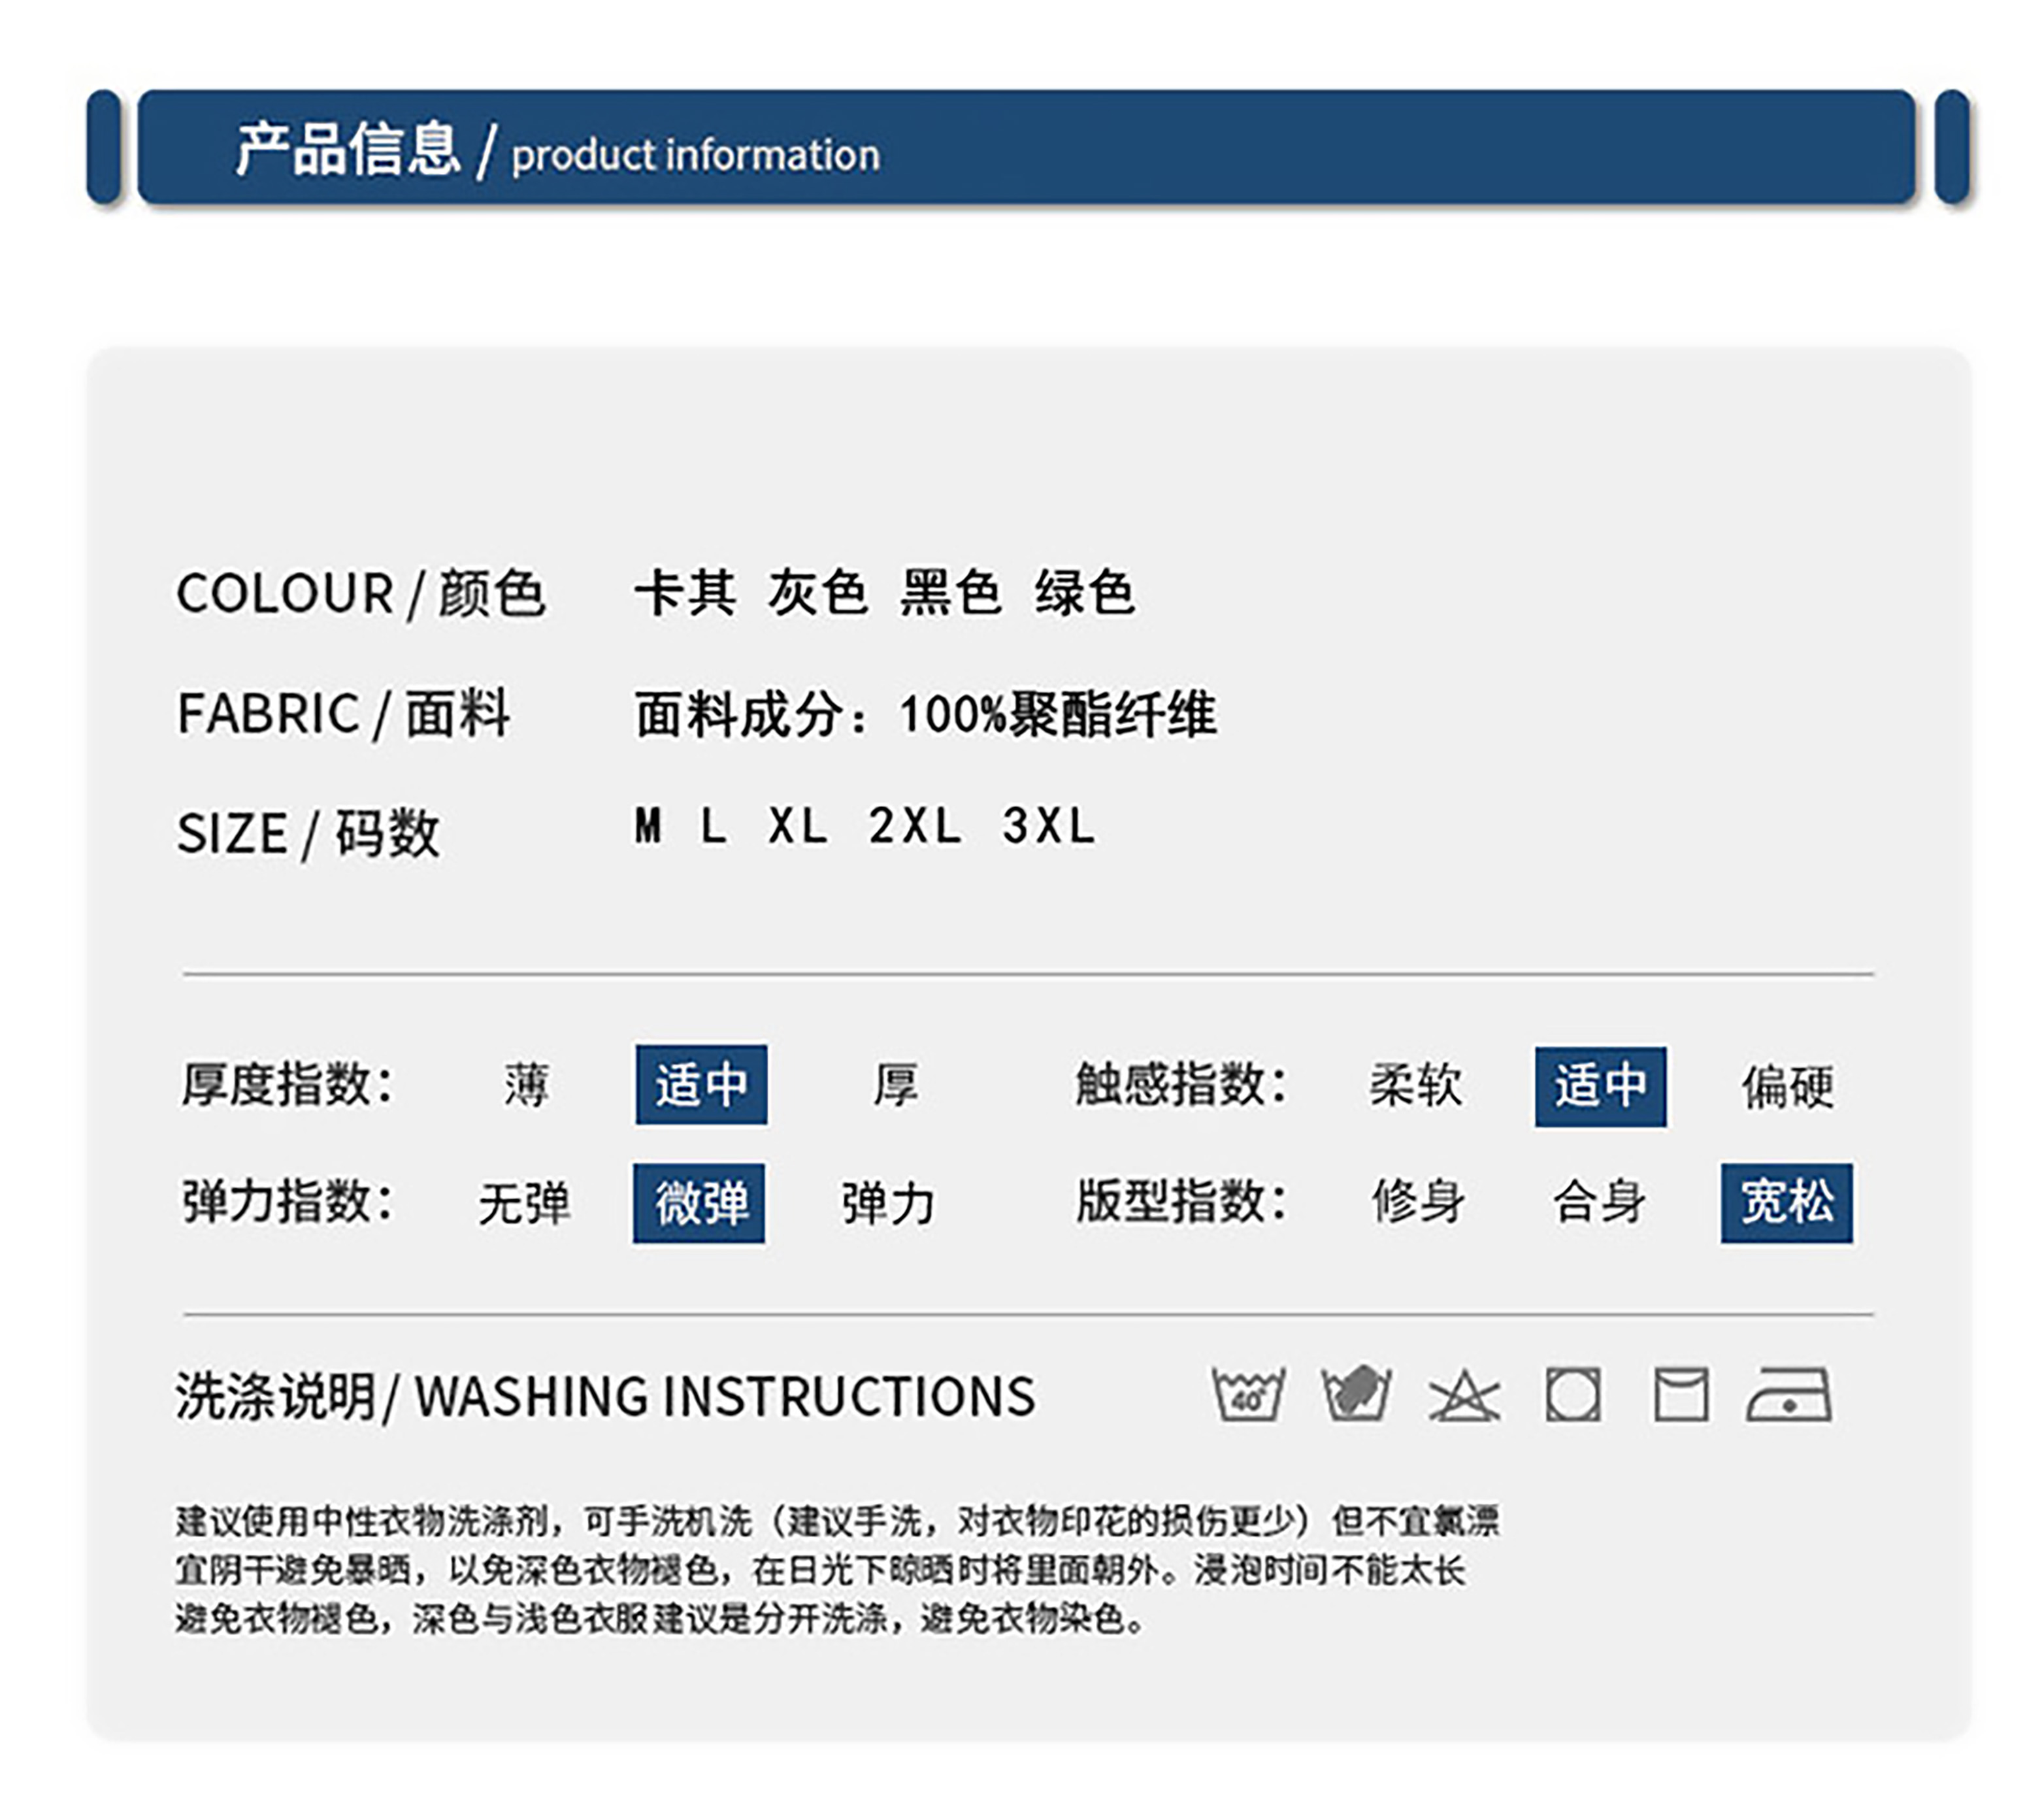Click the low-heat iron icon
Viewport: 2042px width, 1820px height.
1788,1395
